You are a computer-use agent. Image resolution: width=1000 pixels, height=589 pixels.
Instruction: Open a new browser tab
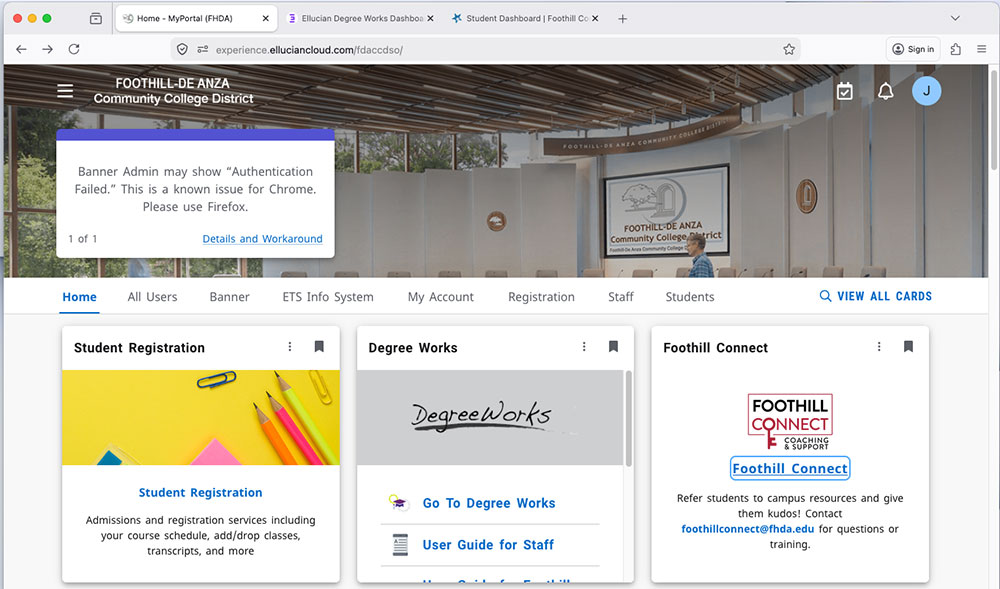click(x=622, y=19)
